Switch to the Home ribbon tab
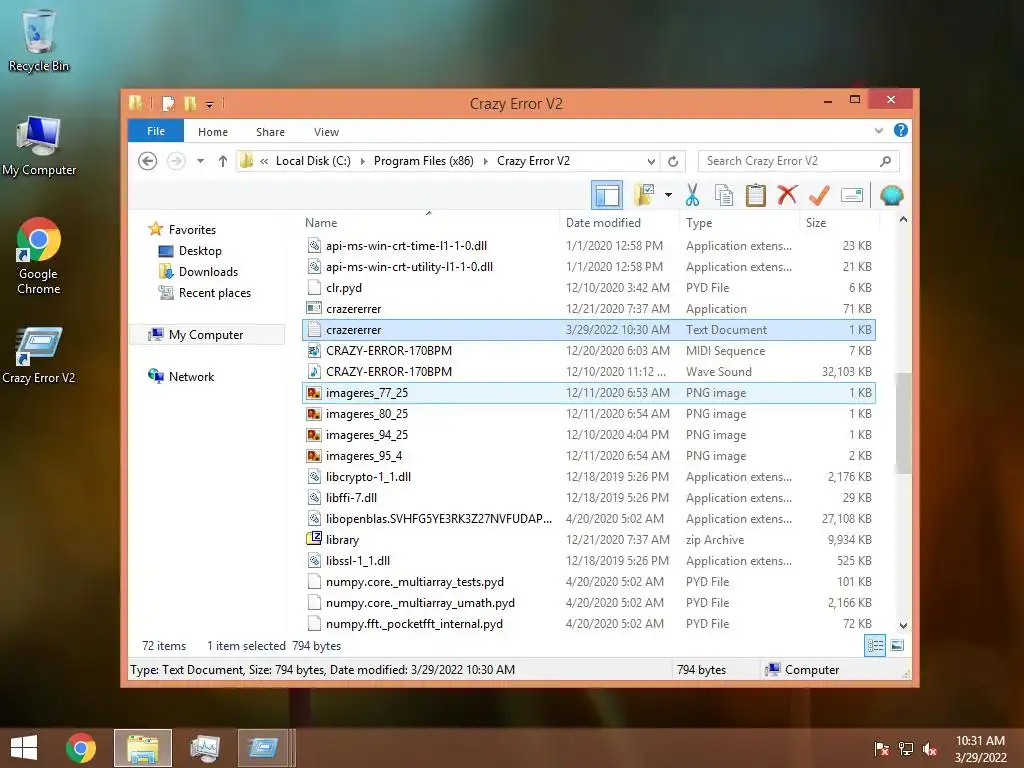 click(213, 132)
